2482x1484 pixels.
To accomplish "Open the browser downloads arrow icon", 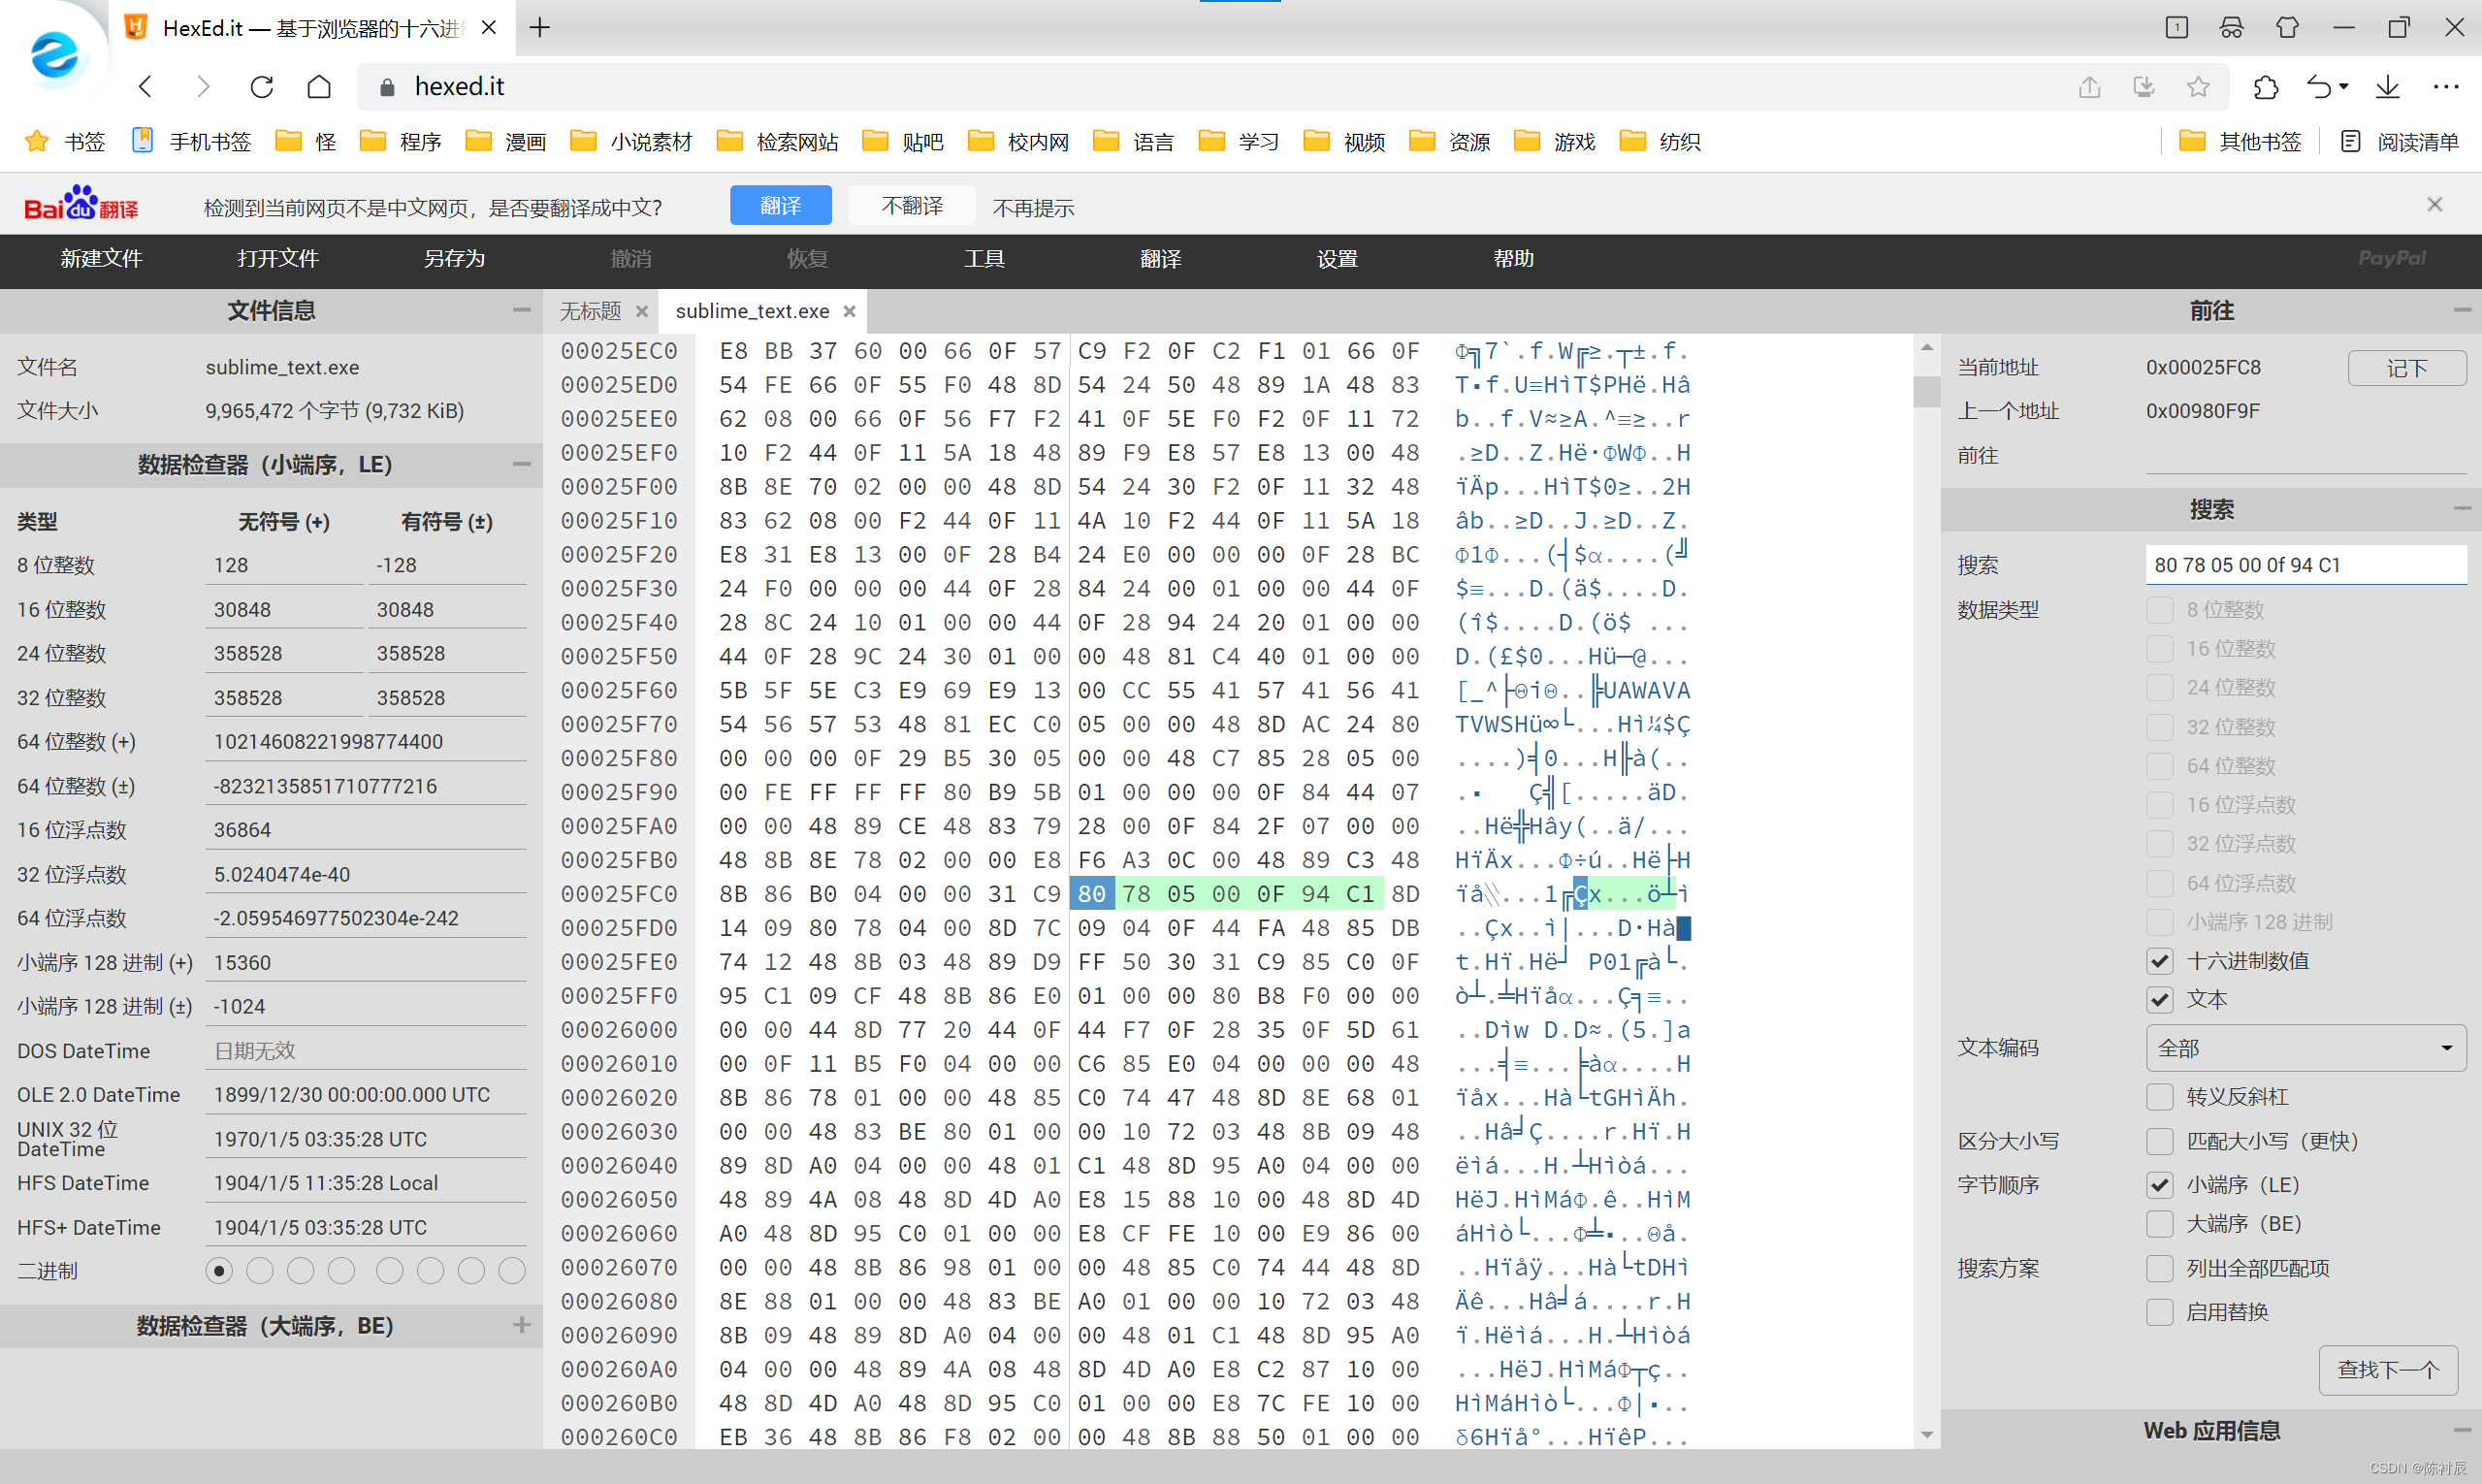I will [2388, 87].
